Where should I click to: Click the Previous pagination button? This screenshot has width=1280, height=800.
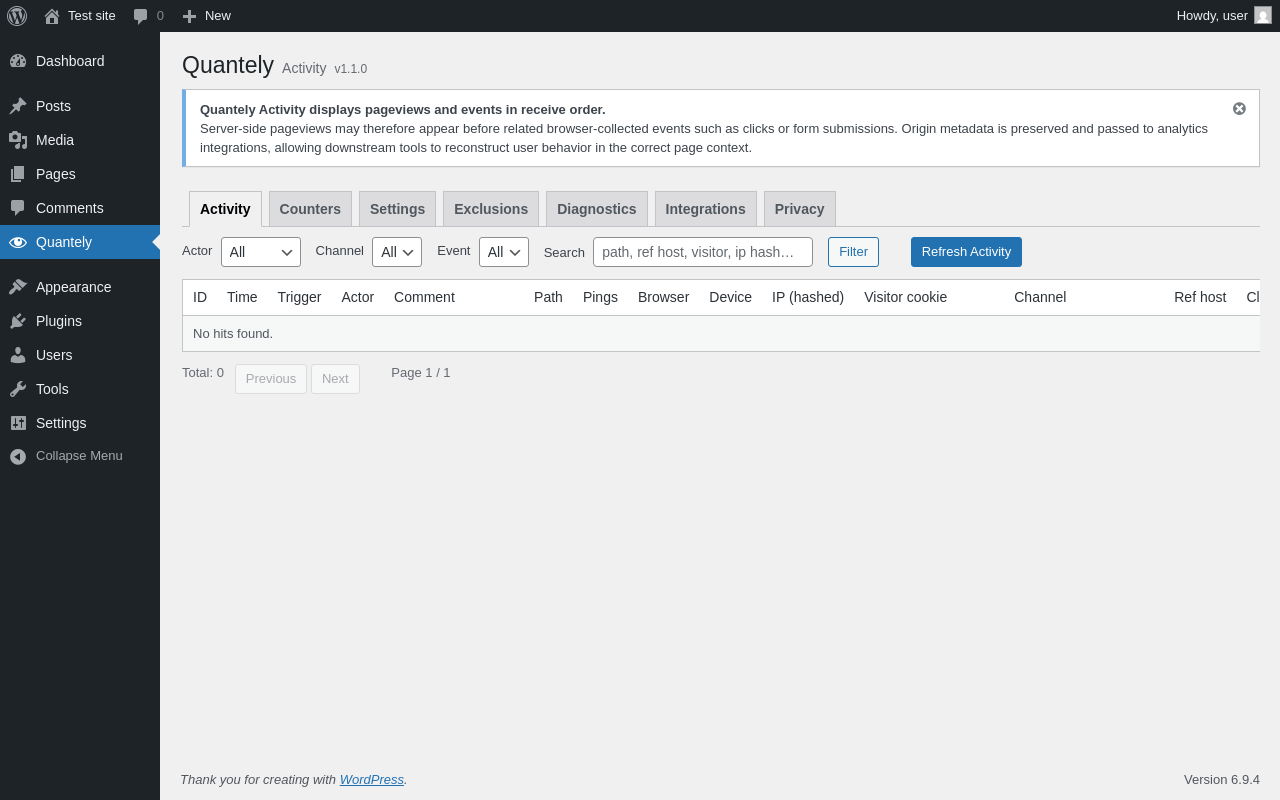coord(271,379)
